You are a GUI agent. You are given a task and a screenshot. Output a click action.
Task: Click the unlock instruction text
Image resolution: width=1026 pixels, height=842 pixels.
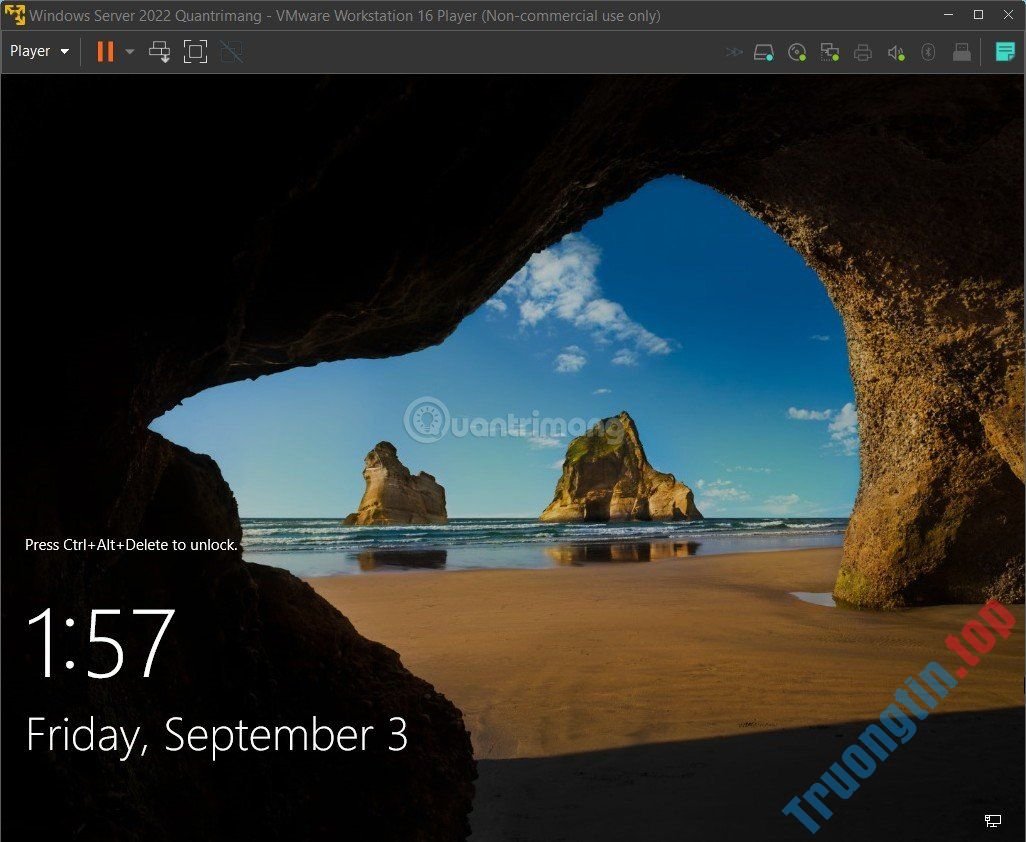click(131, 544)
